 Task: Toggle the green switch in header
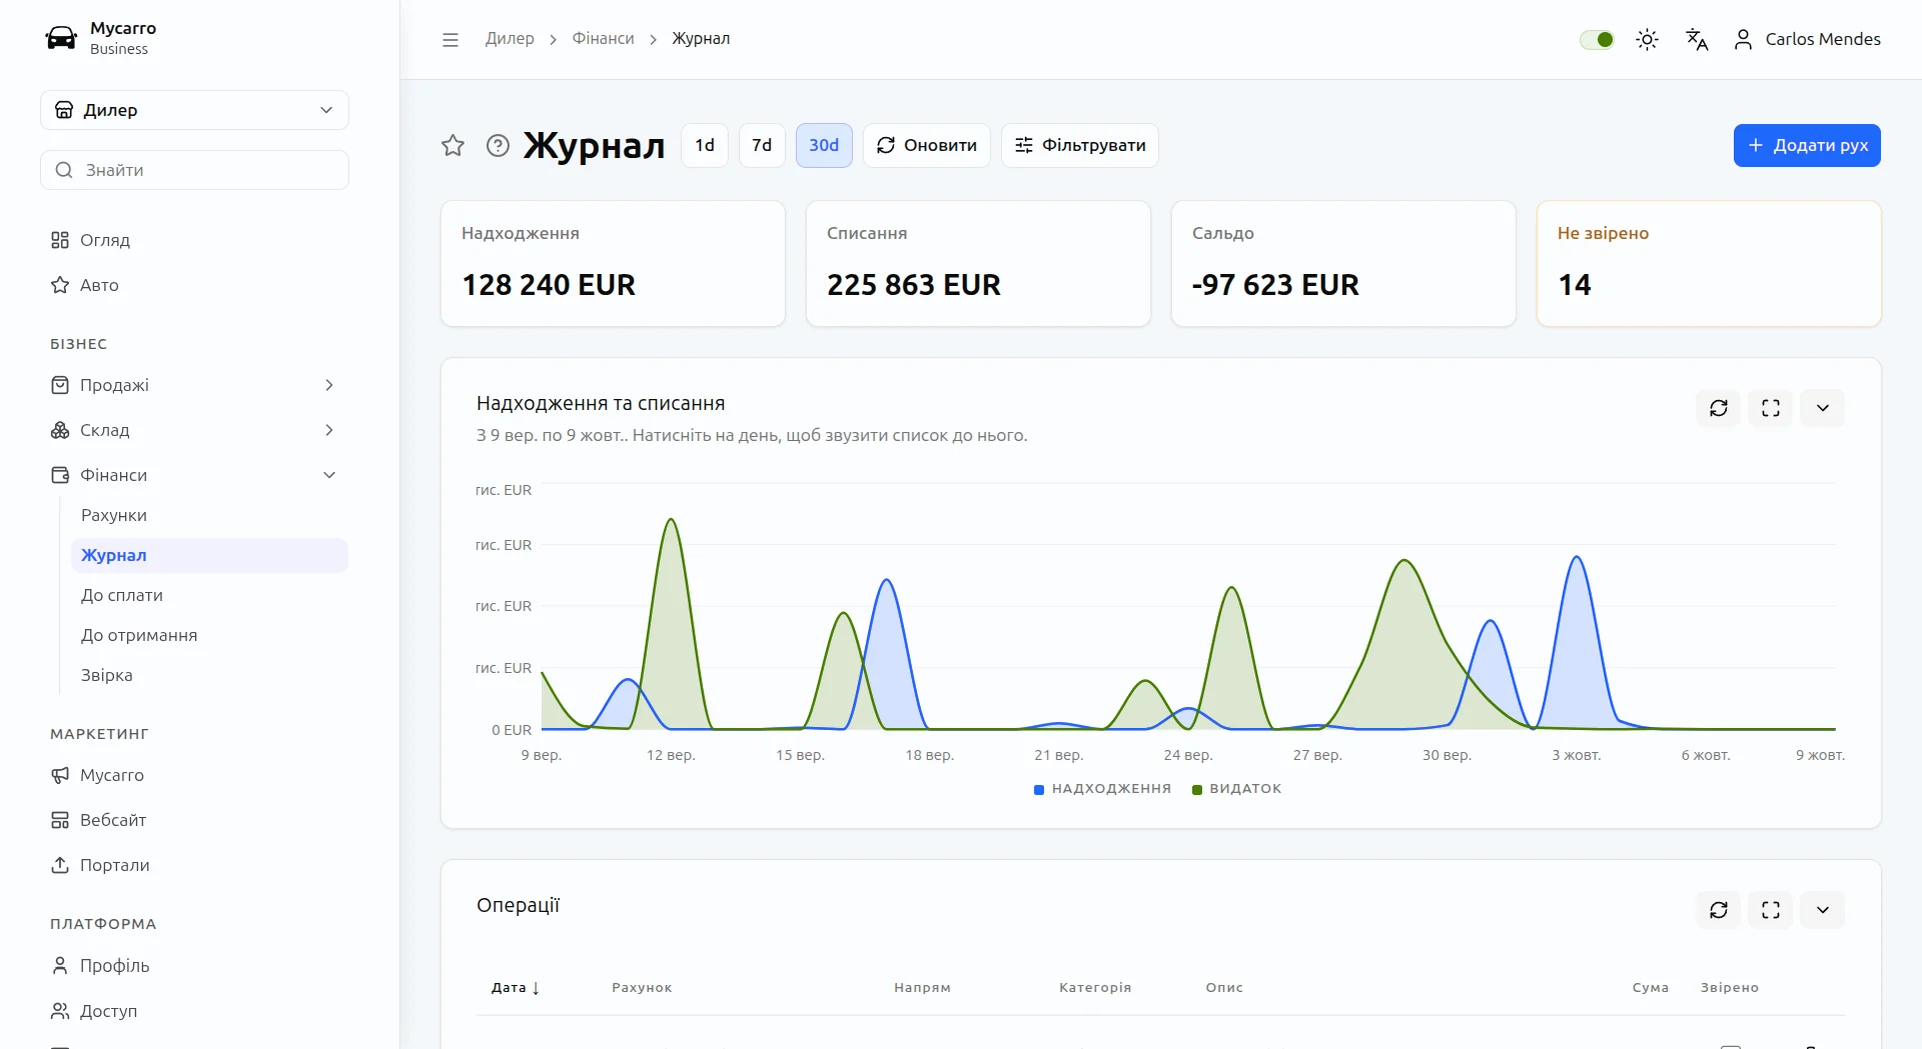coord(1597,40)
